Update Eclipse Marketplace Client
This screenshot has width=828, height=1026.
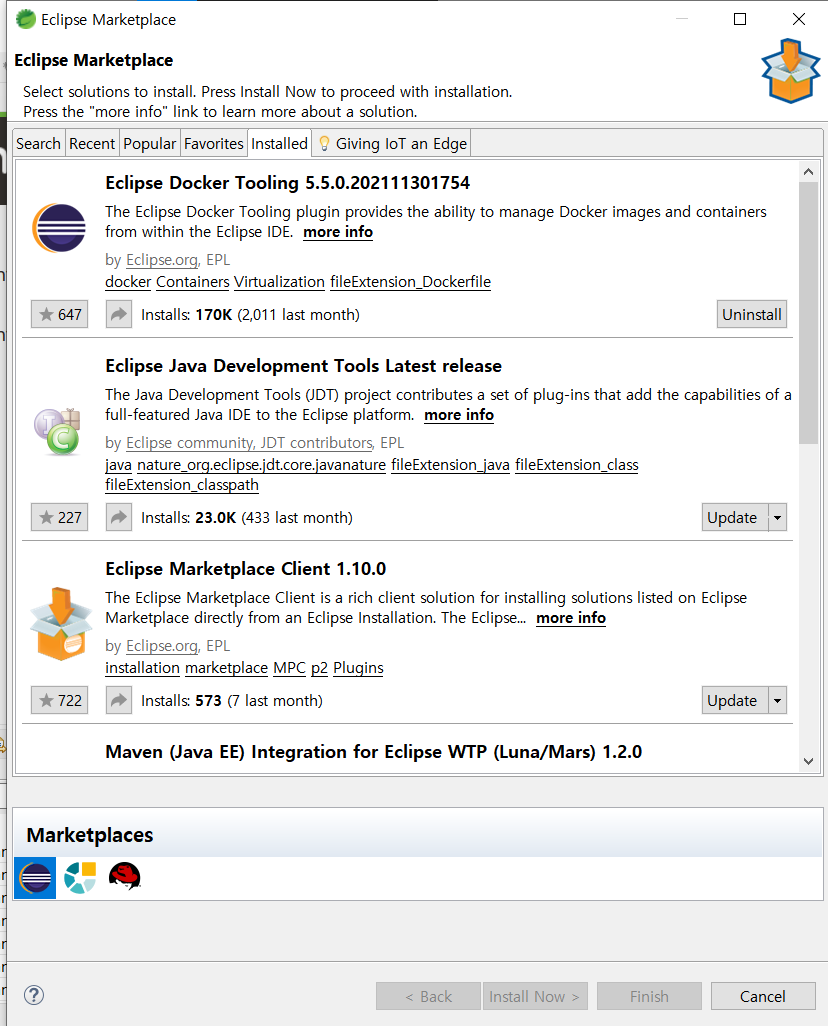[735, 701]
